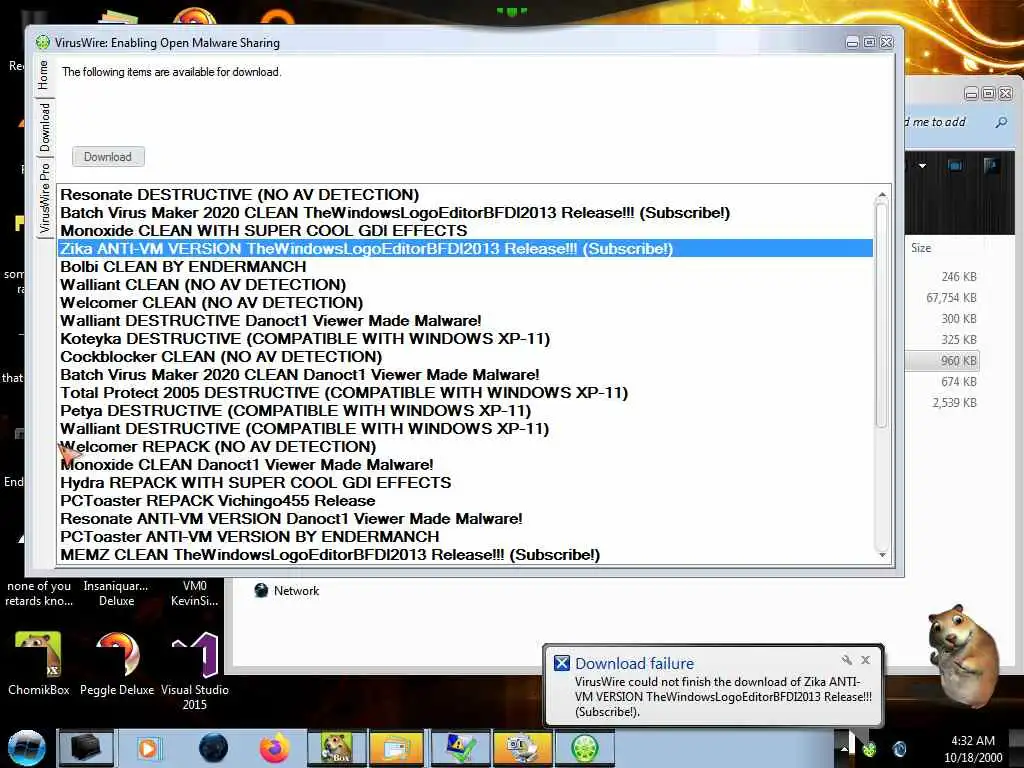1024x768 pixels.
Task: Open the camera tool taskbar button
Action: [522, 748]
